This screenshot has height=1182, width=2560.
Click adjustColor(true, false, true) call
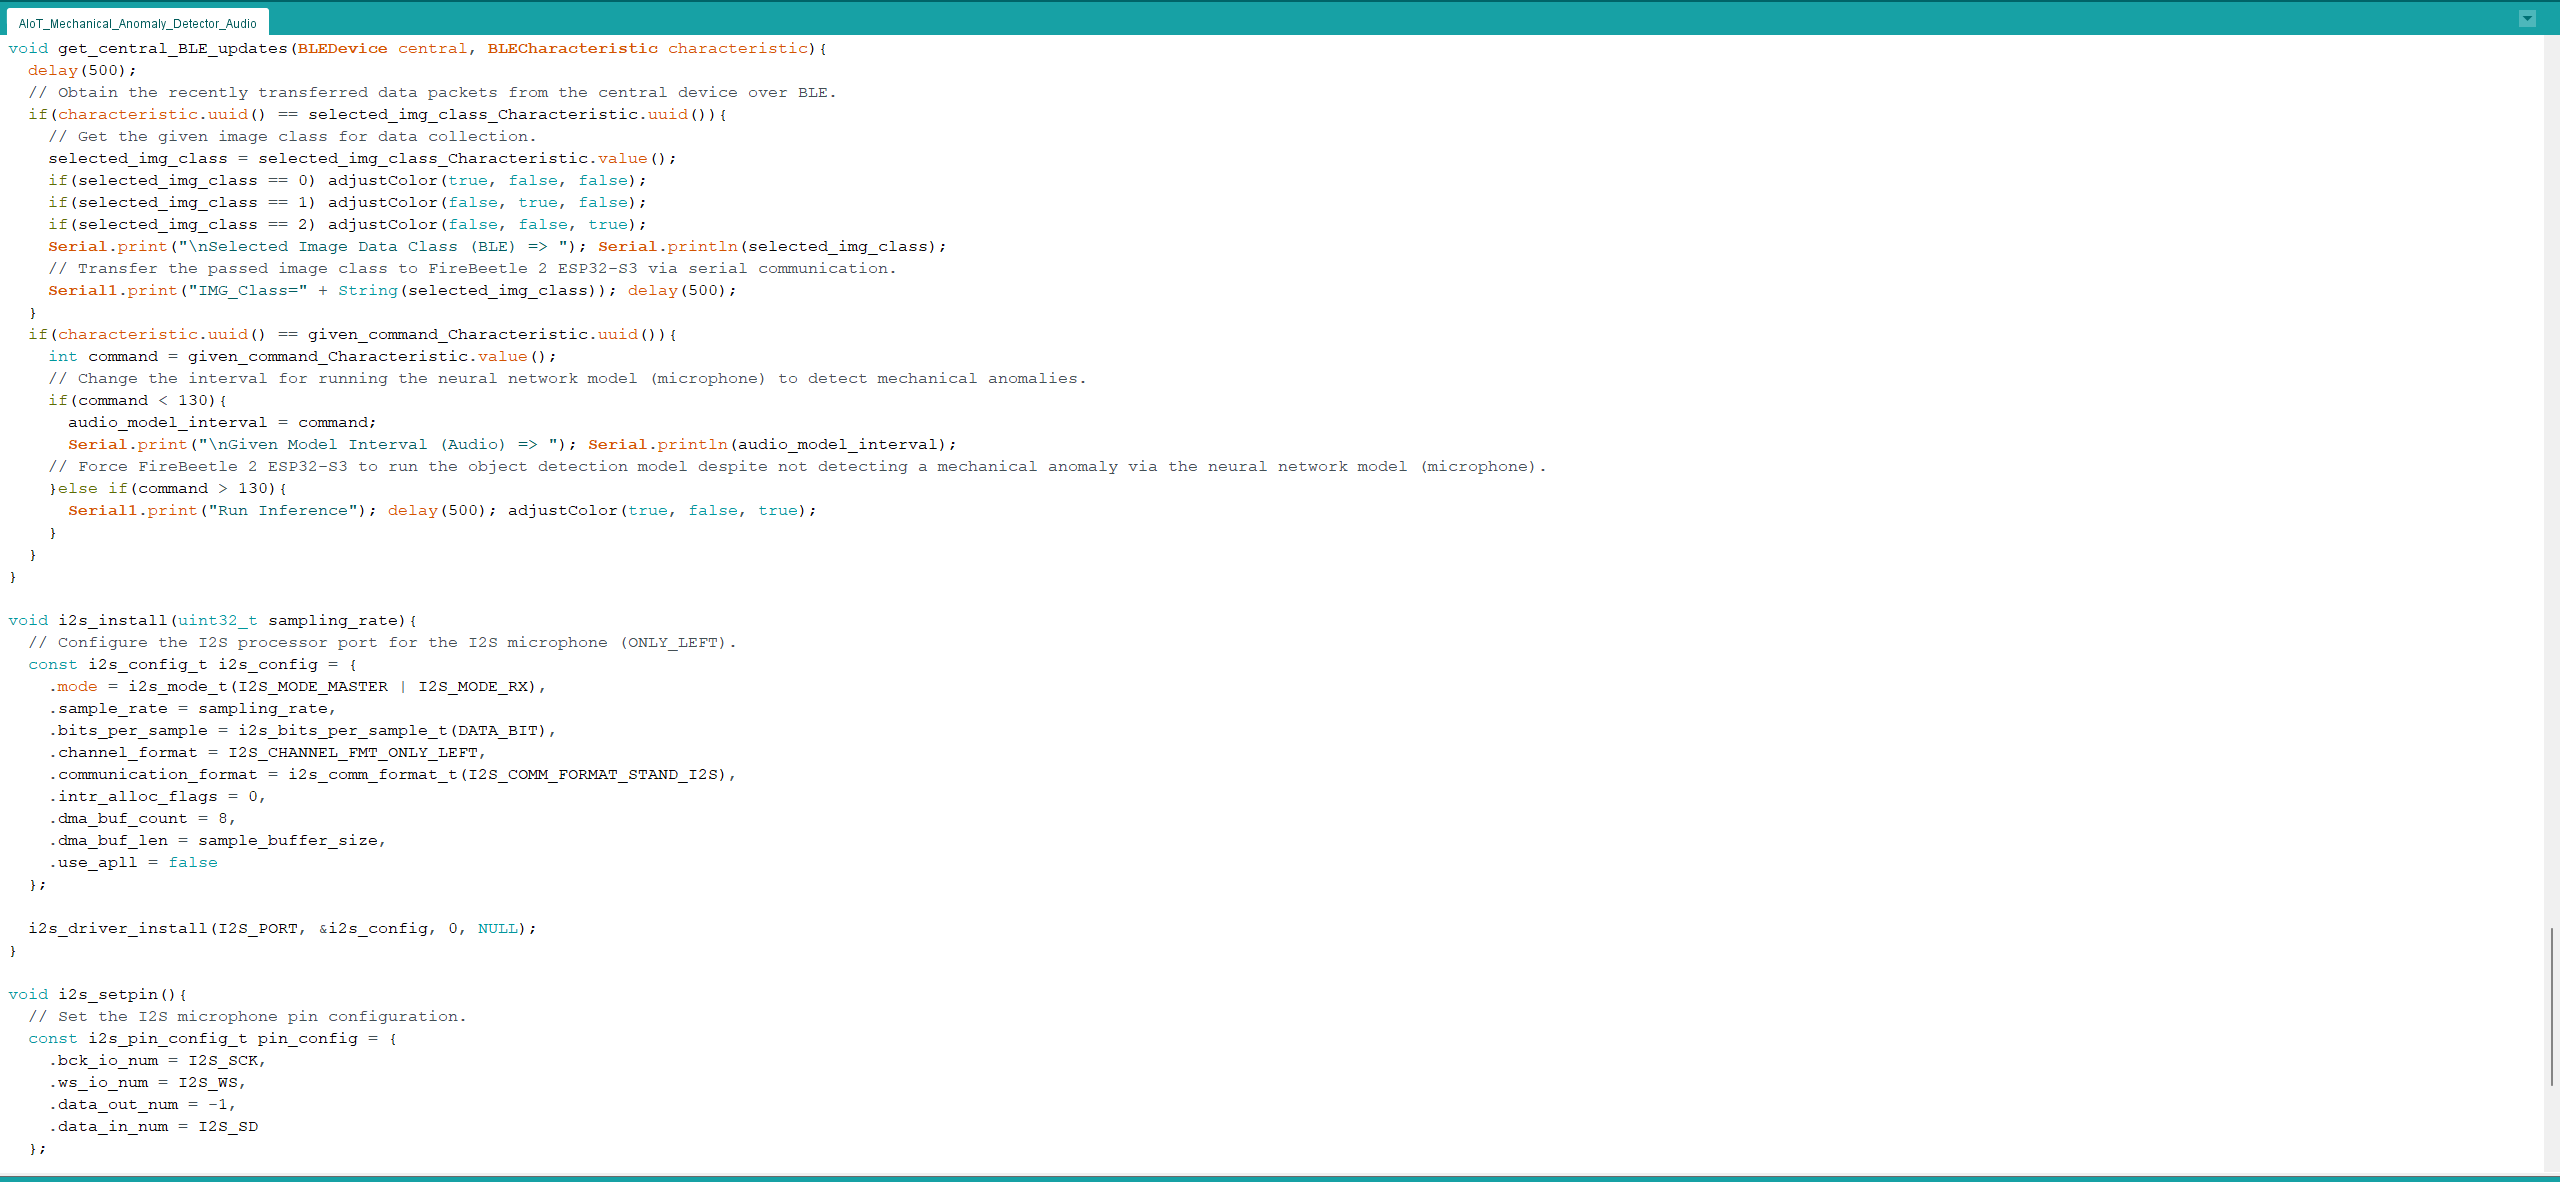(662, 510)
